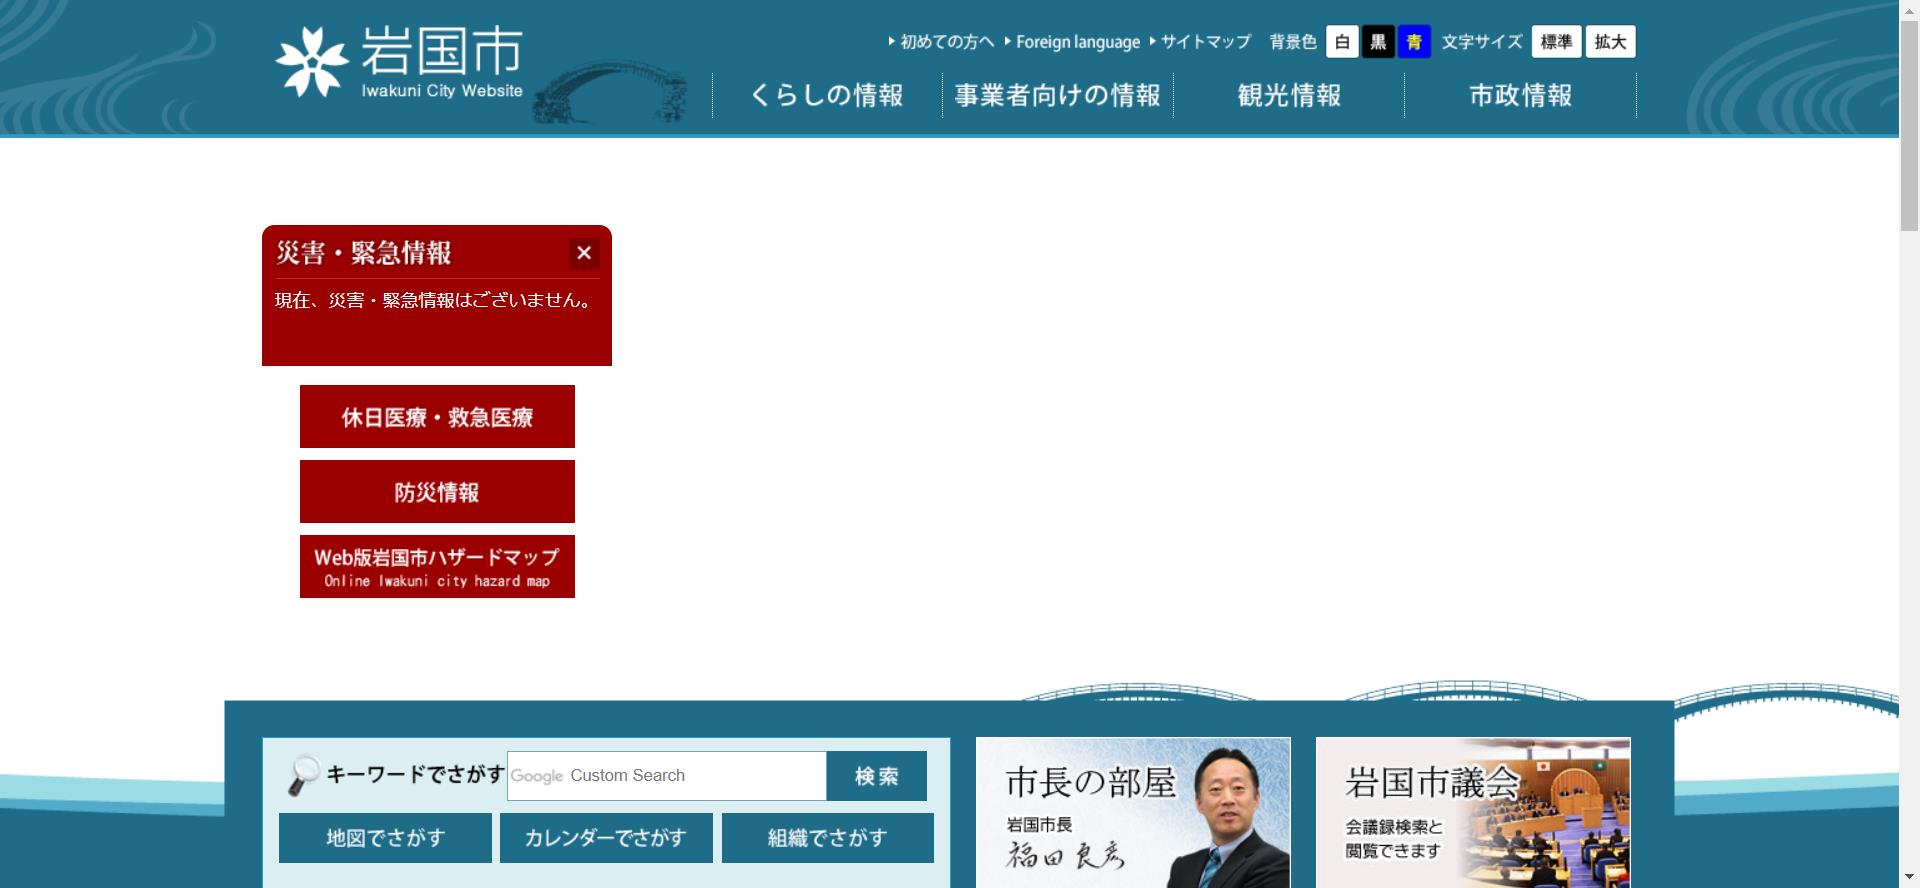Select enlarged text size (拡大)

point(1610,42)
